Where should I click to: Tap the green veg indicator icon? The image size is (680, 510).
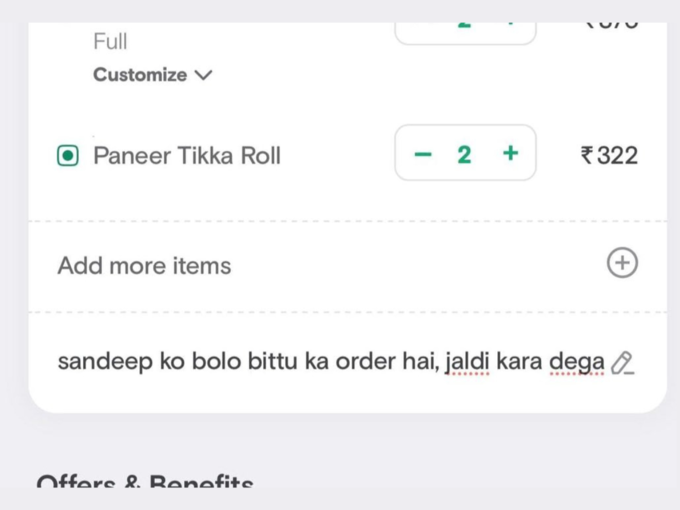coord(68,155)
